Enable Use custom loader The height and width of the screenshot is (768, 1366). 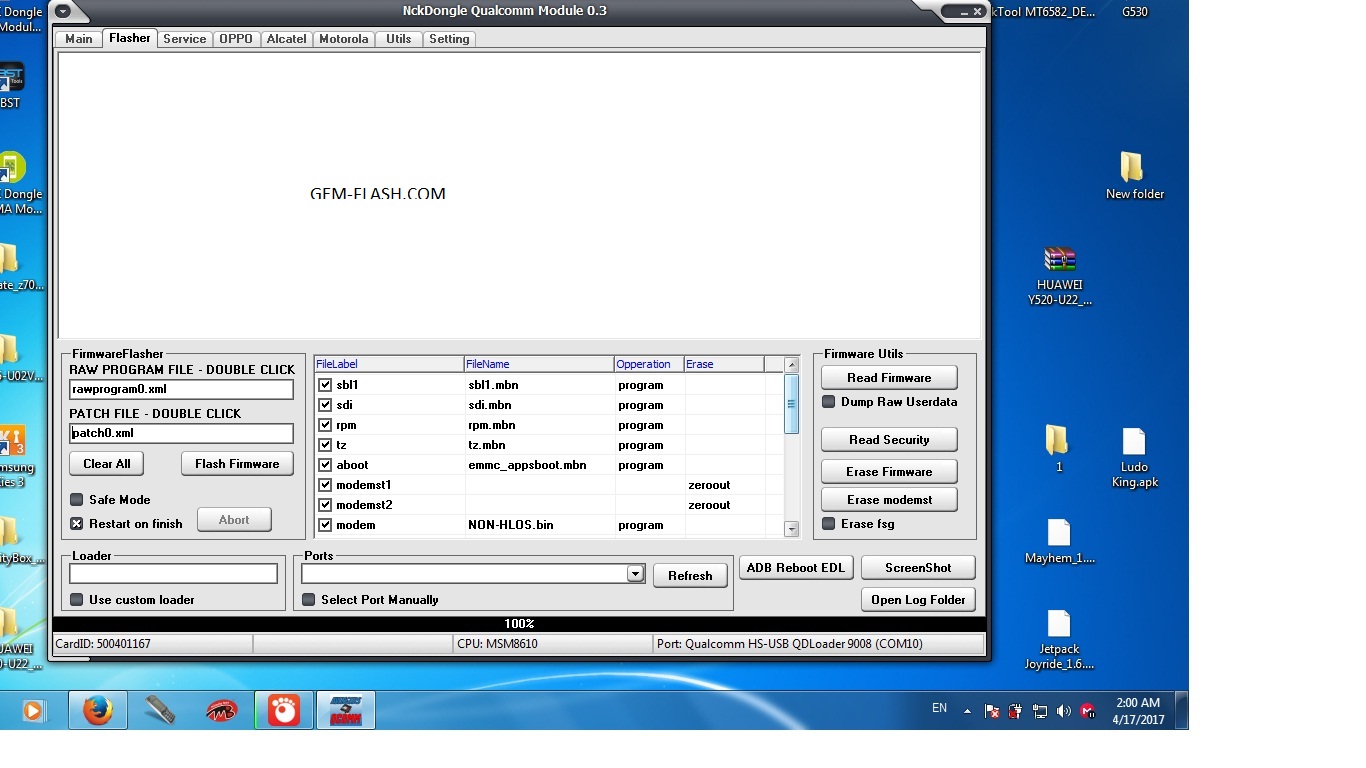pos(76,600)
